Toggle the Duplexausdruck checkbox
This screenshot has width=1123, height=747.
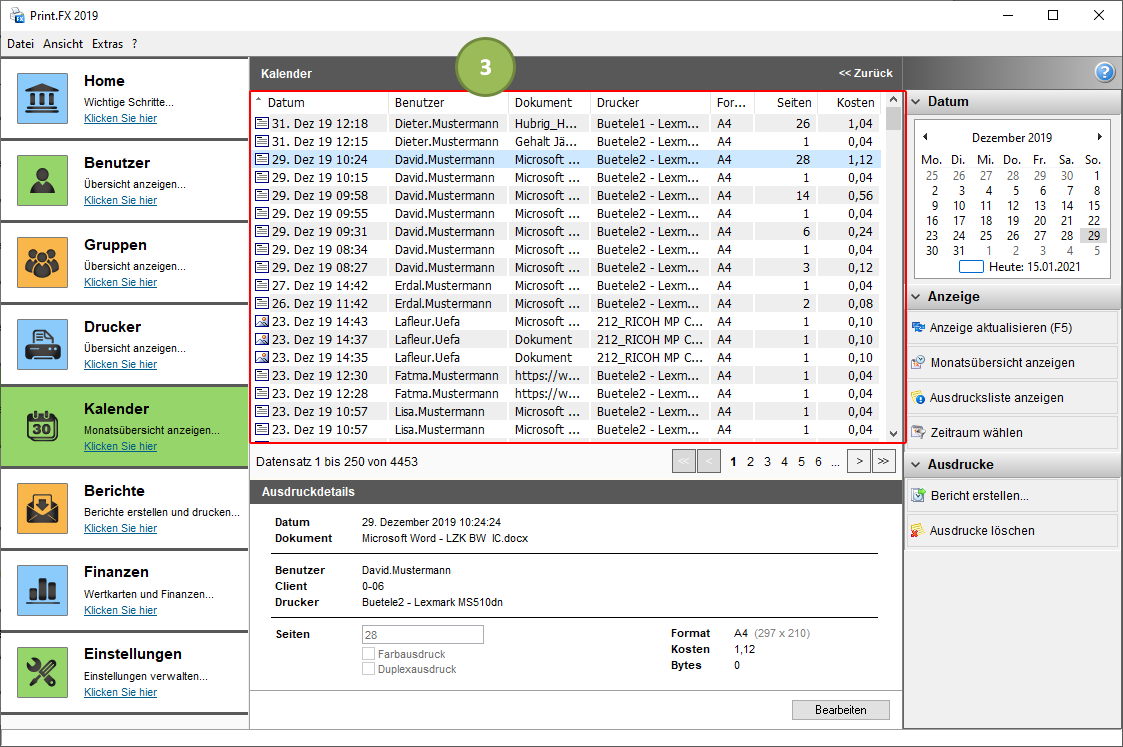[x=368, y=669]
